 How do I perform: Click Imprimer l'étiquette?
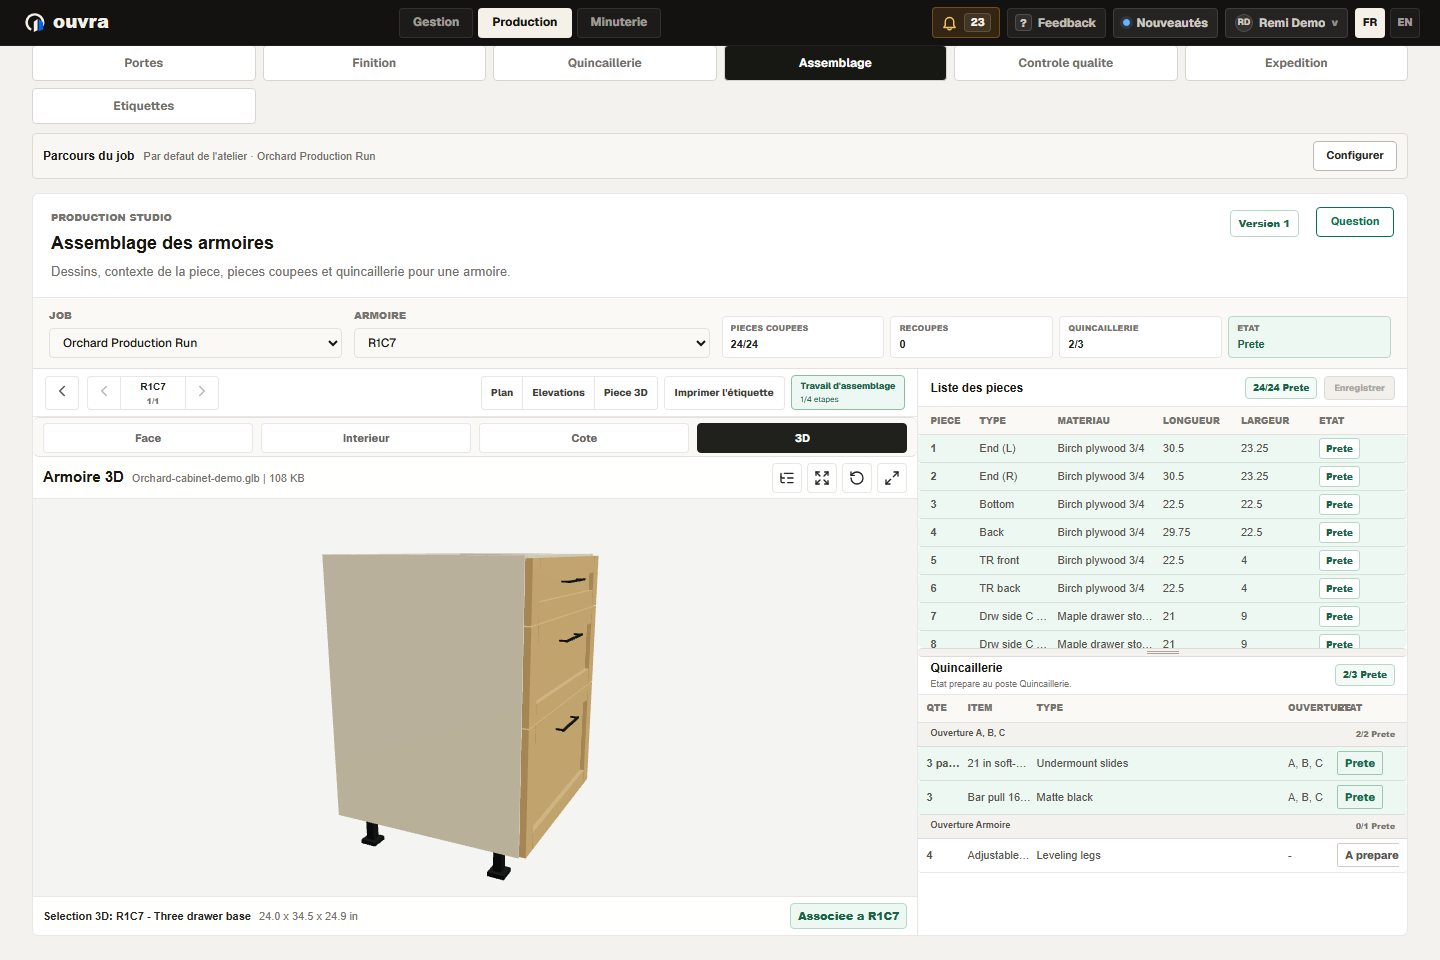tap(724, 393)
